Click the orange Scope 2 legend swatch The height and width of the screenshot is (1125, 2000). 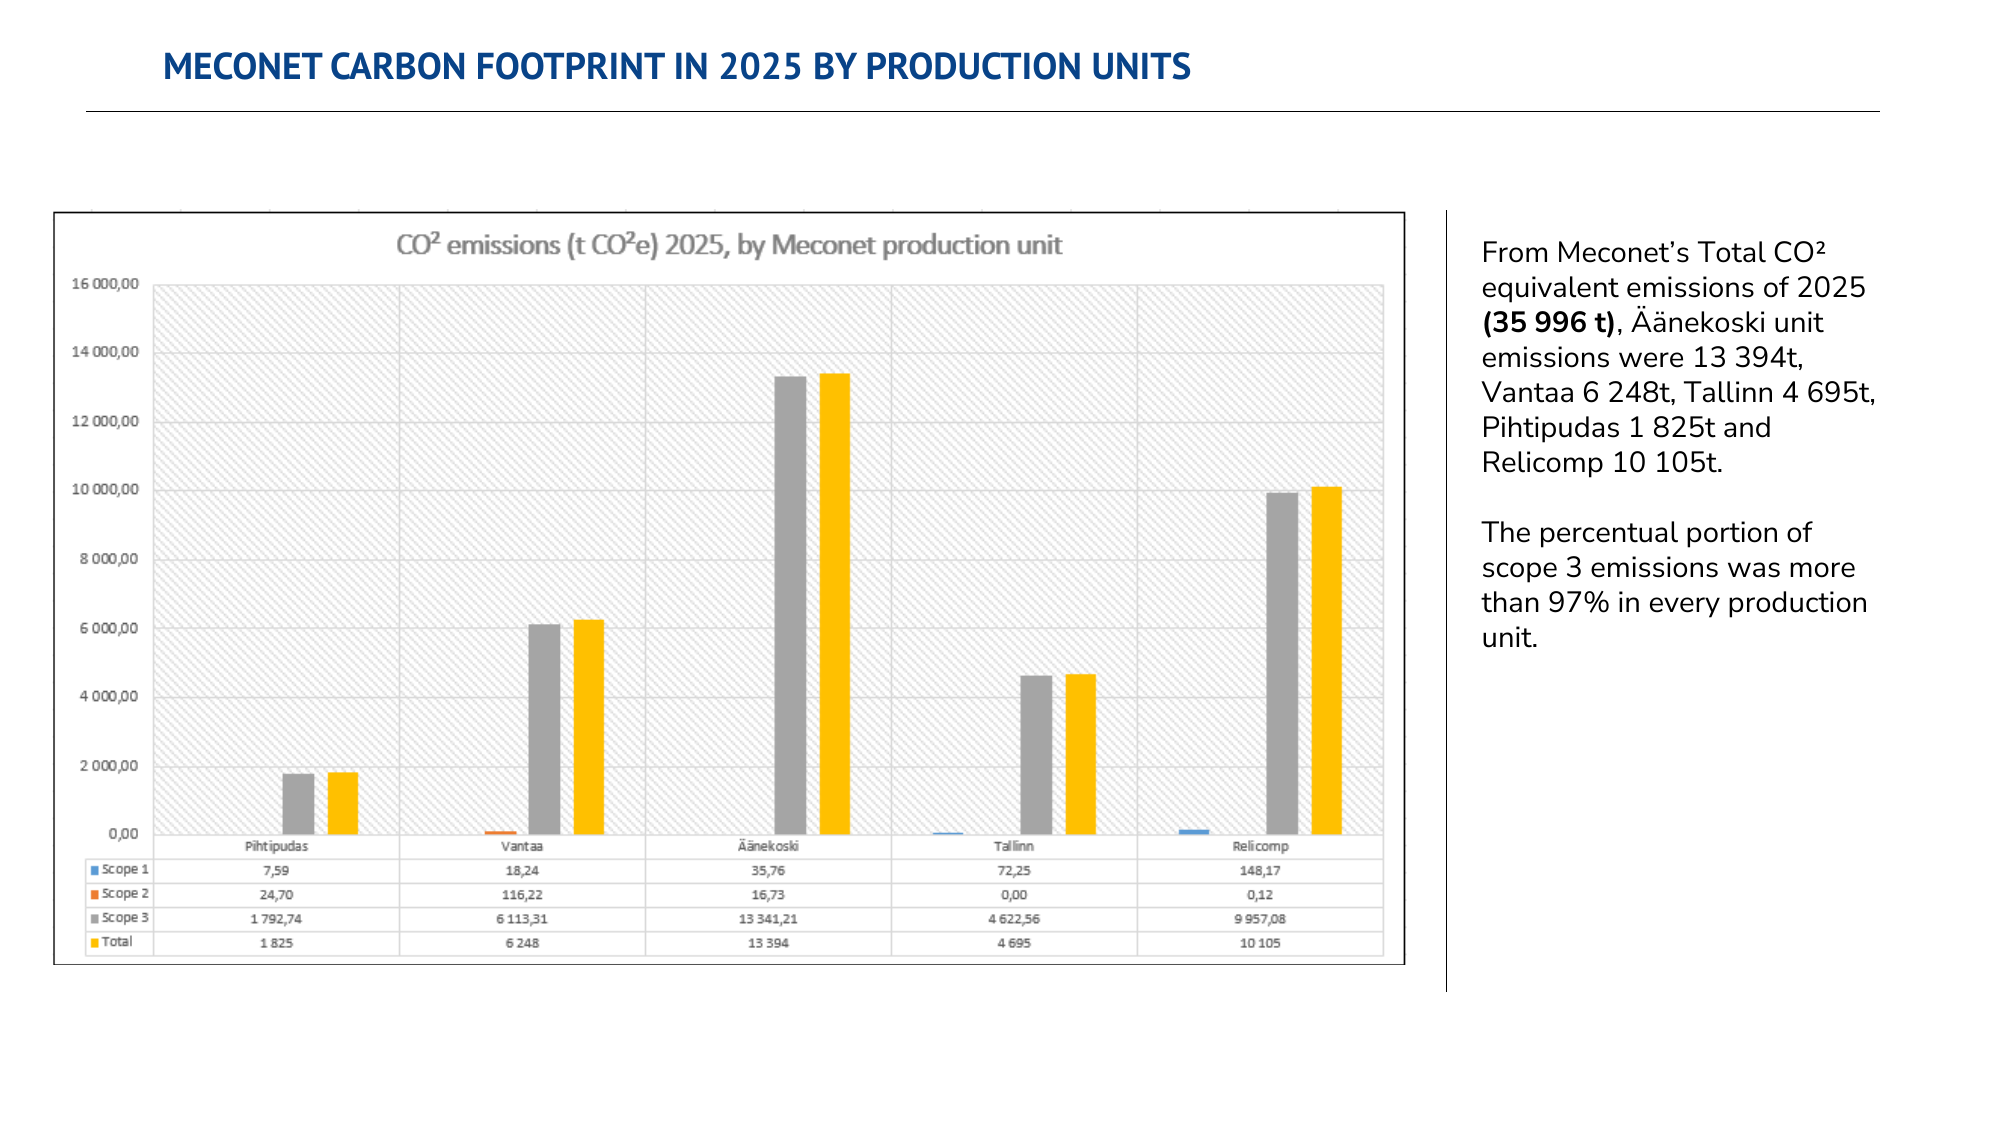[x=95, y=894]
